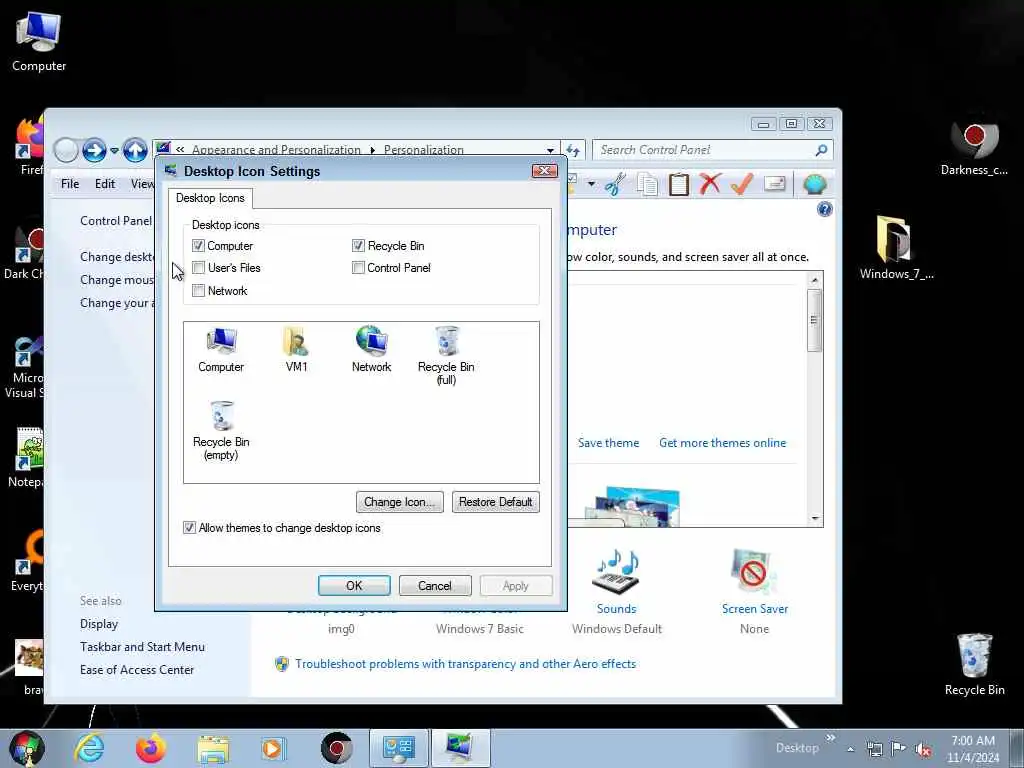This screenshot has width=1024, height=768.
Task: Click the Change Icon... button
Action: tap(400, 502)
